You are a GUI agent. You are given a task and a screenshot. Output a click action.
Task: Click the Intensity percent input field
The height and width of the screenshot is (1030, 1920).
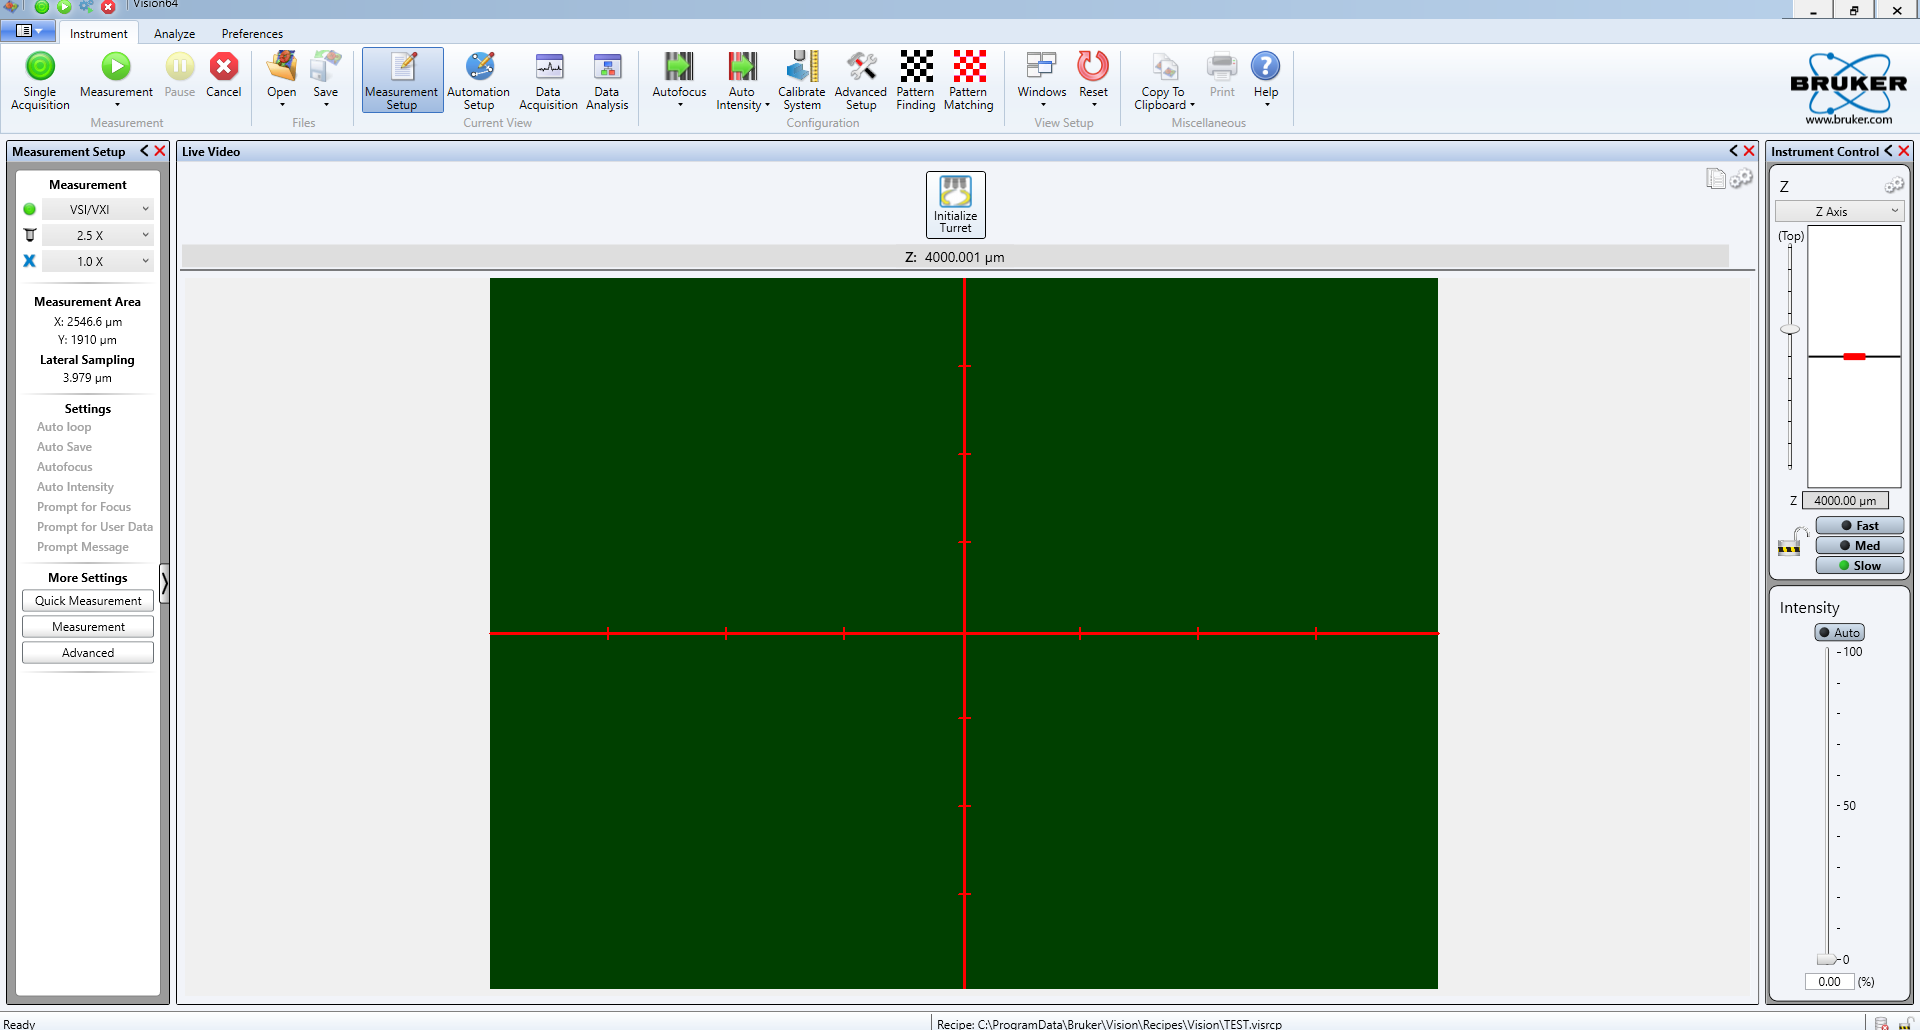(1829, 982)
